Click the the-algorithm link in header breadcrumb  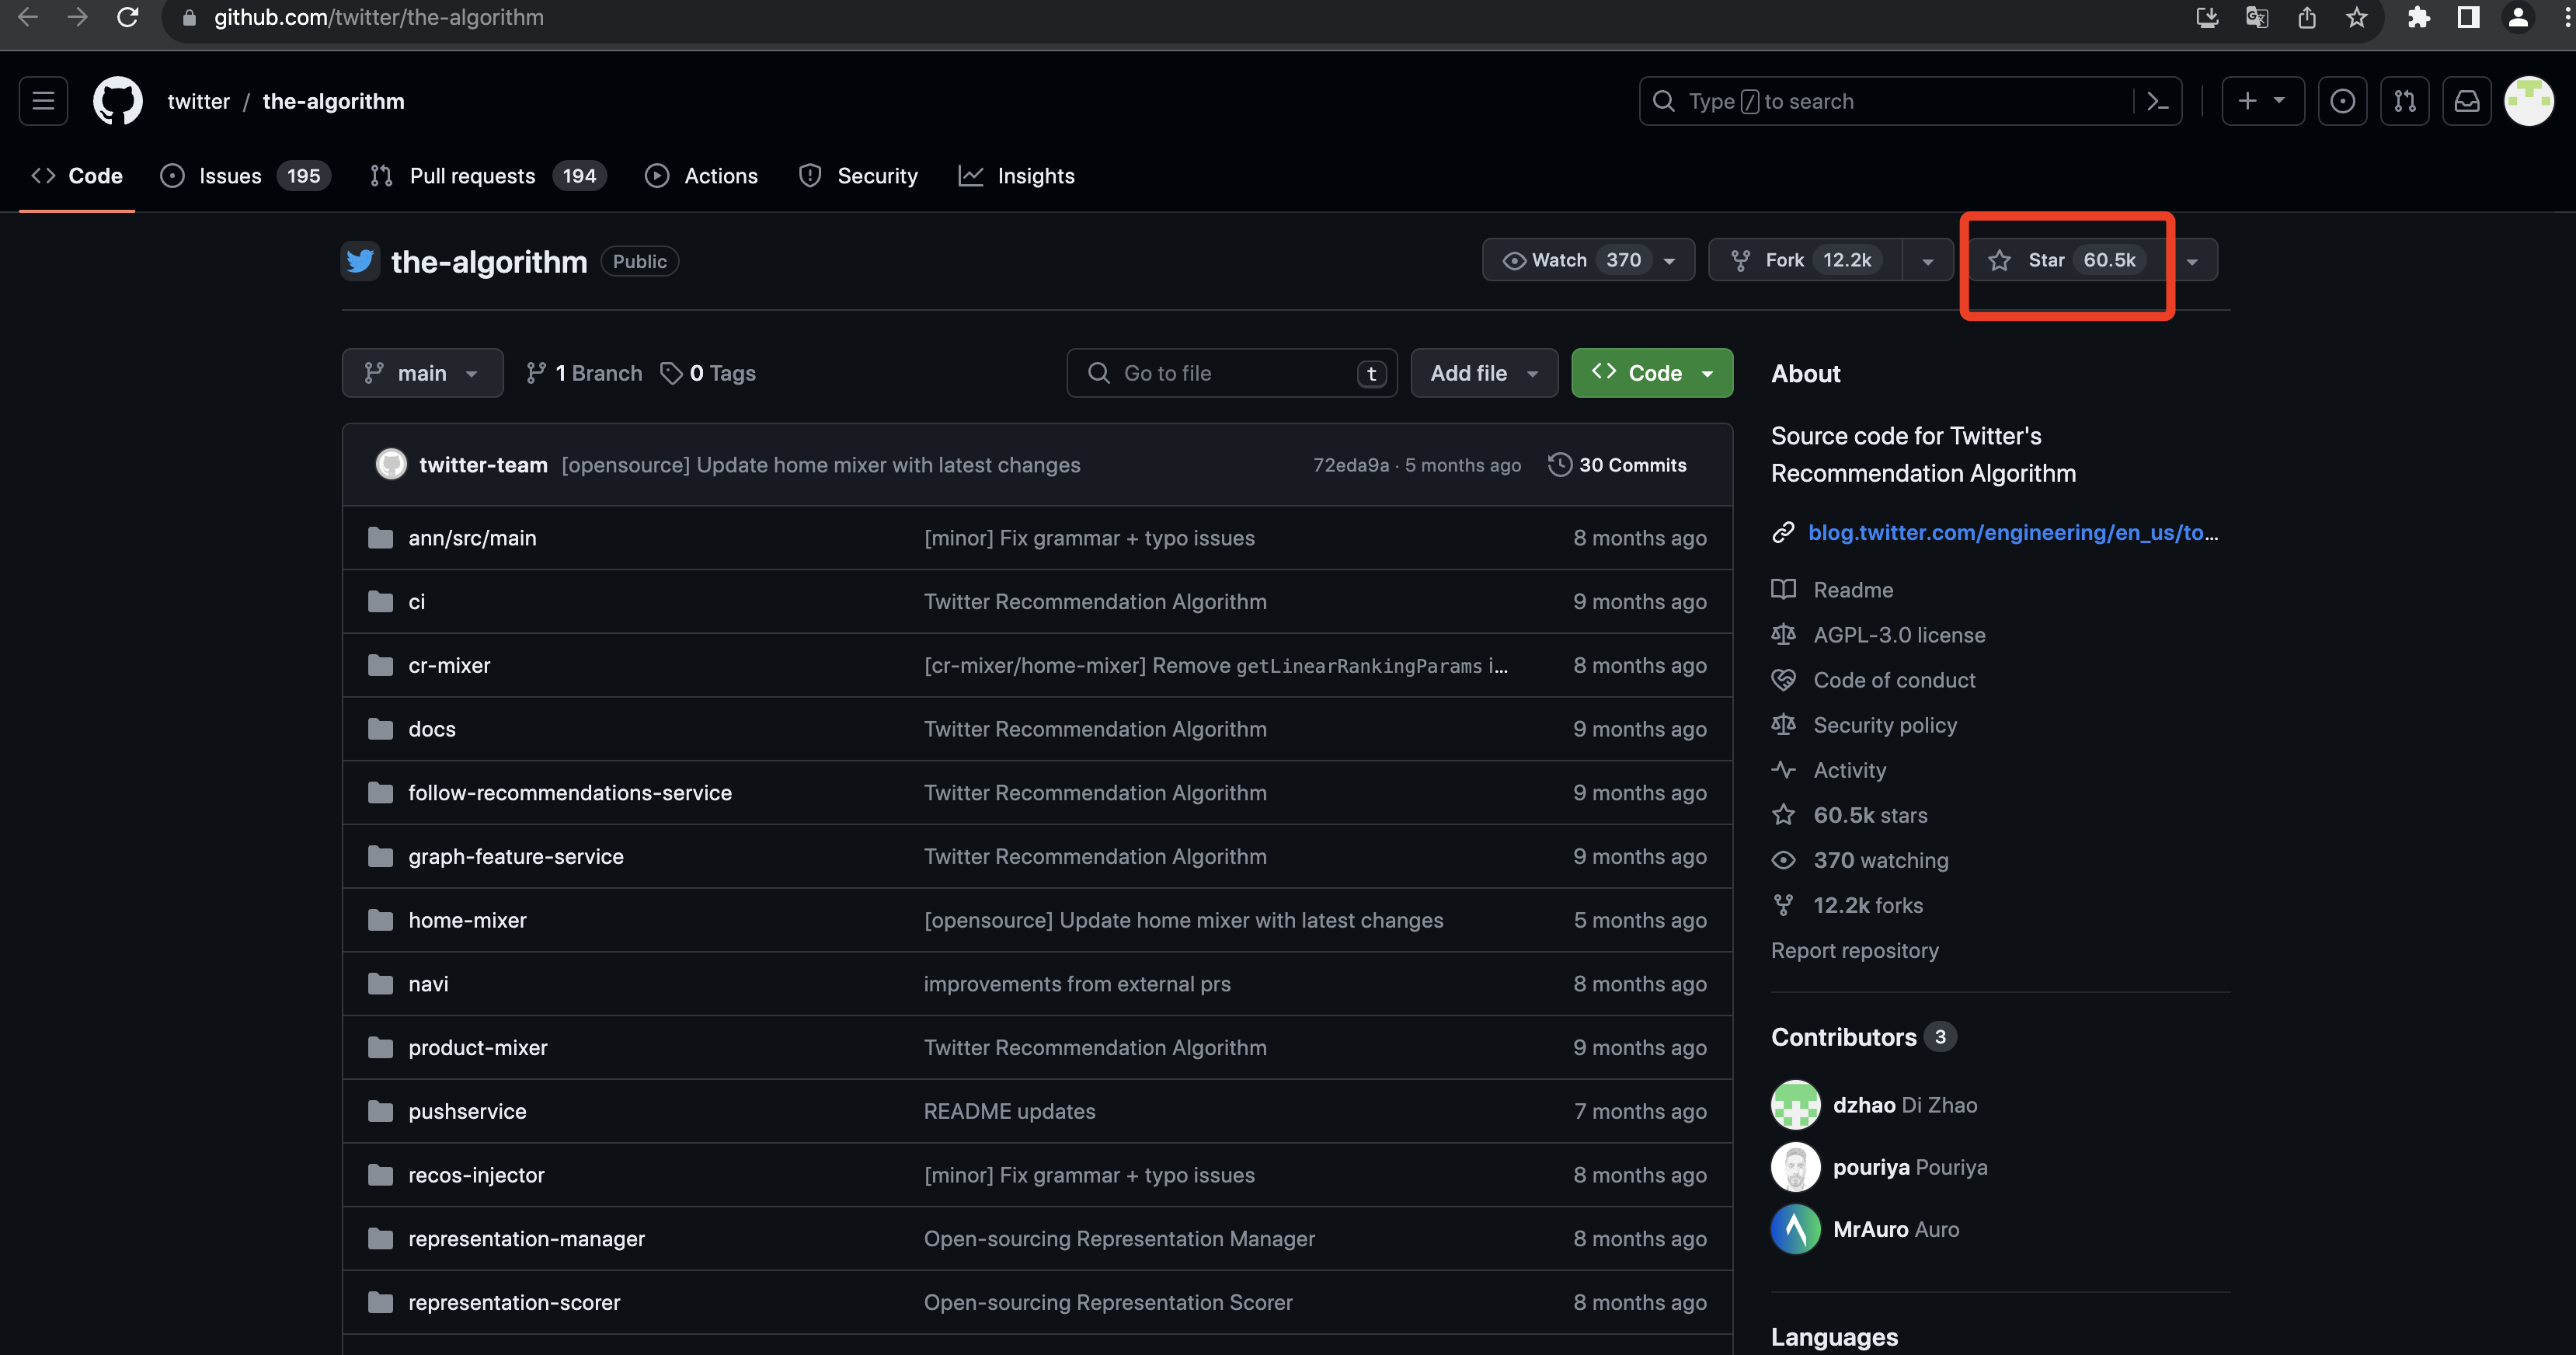click(333, 101)
